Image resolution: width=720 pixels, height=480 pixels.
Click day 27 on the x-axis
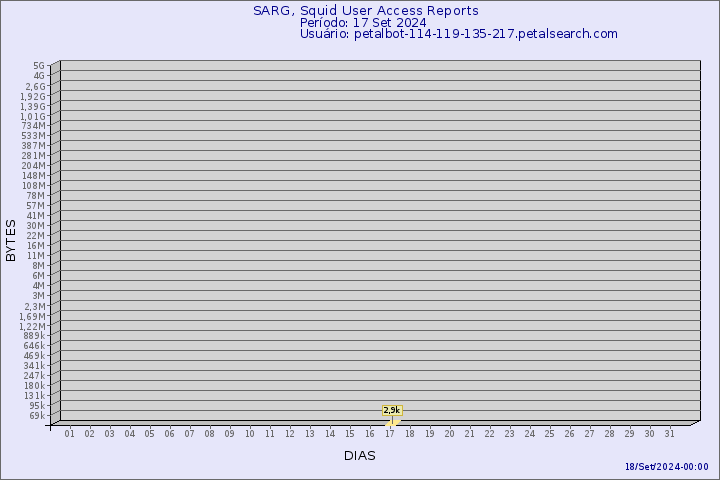pos(590,434)
